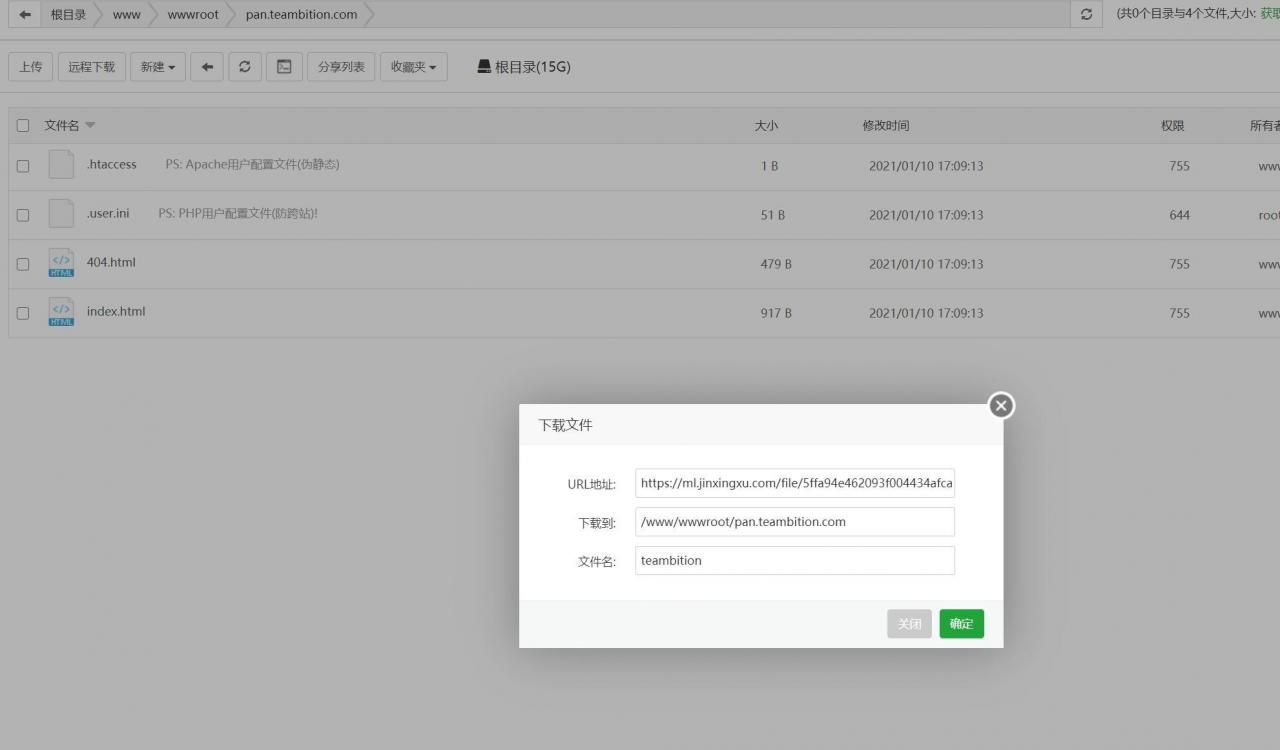Click the refresh icon beside the breadcrumb bar
The image size is (1280, 750).
(x=1086, y=15)
